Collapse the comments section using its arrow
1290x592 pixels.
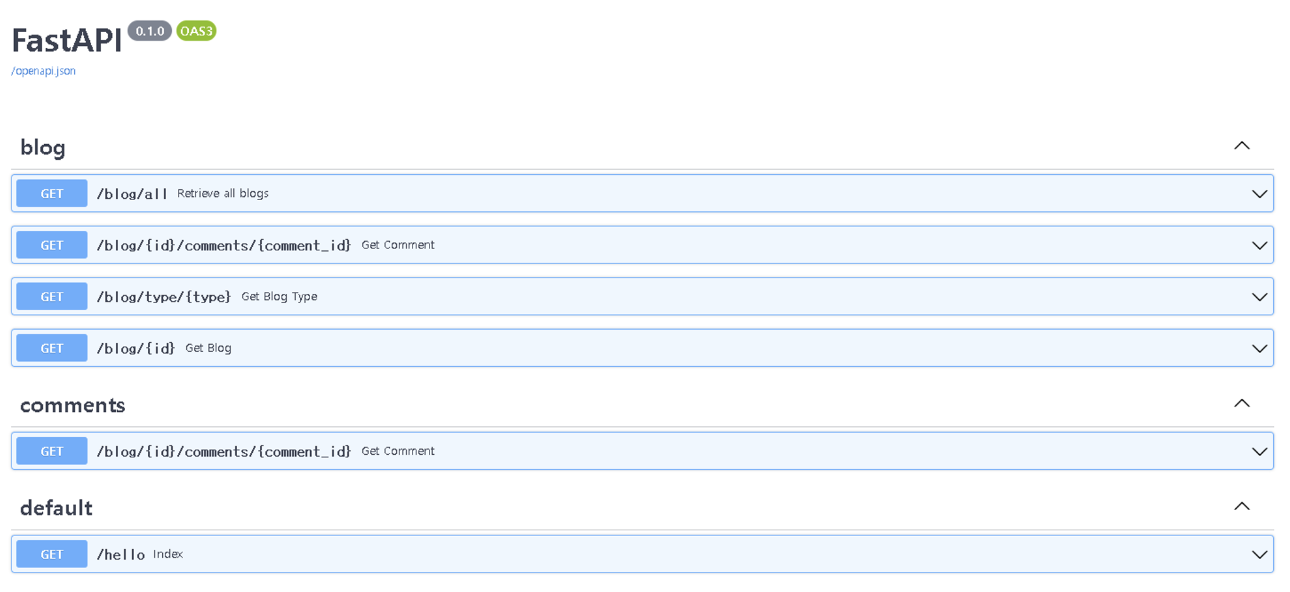click(1241, 404)
